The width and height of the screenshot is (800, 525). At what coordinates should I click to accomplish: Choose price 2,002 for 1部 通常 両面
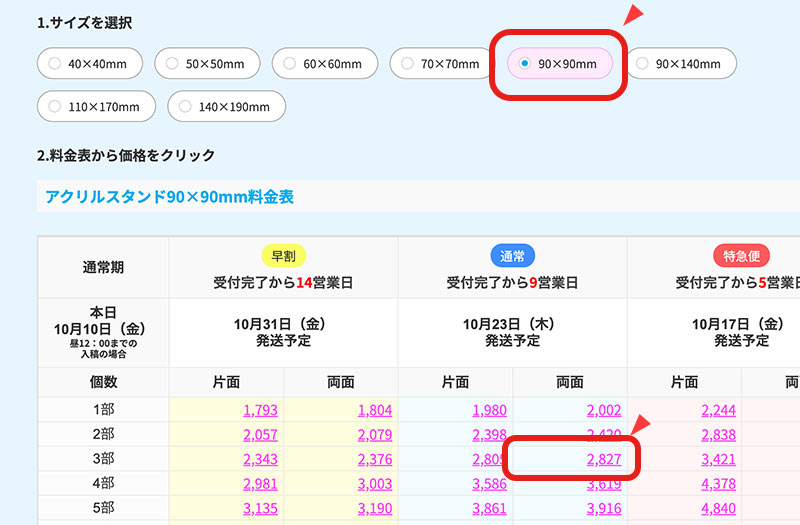click(603, 410)
